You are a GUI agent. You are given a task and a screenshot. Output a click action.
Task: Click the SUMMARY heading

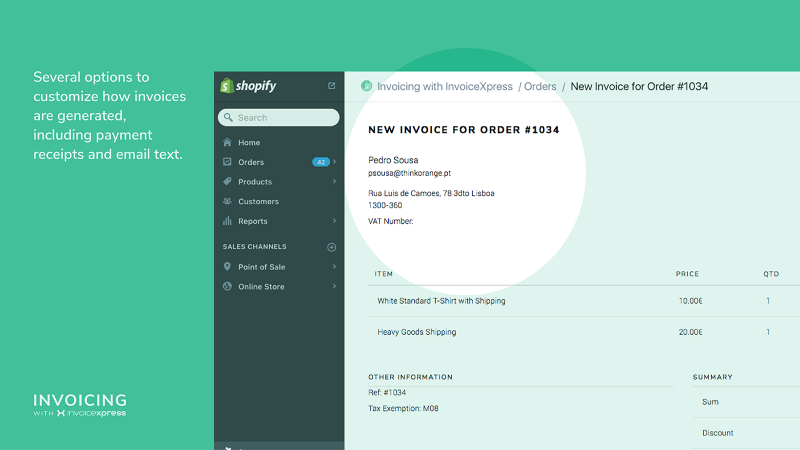712,377
